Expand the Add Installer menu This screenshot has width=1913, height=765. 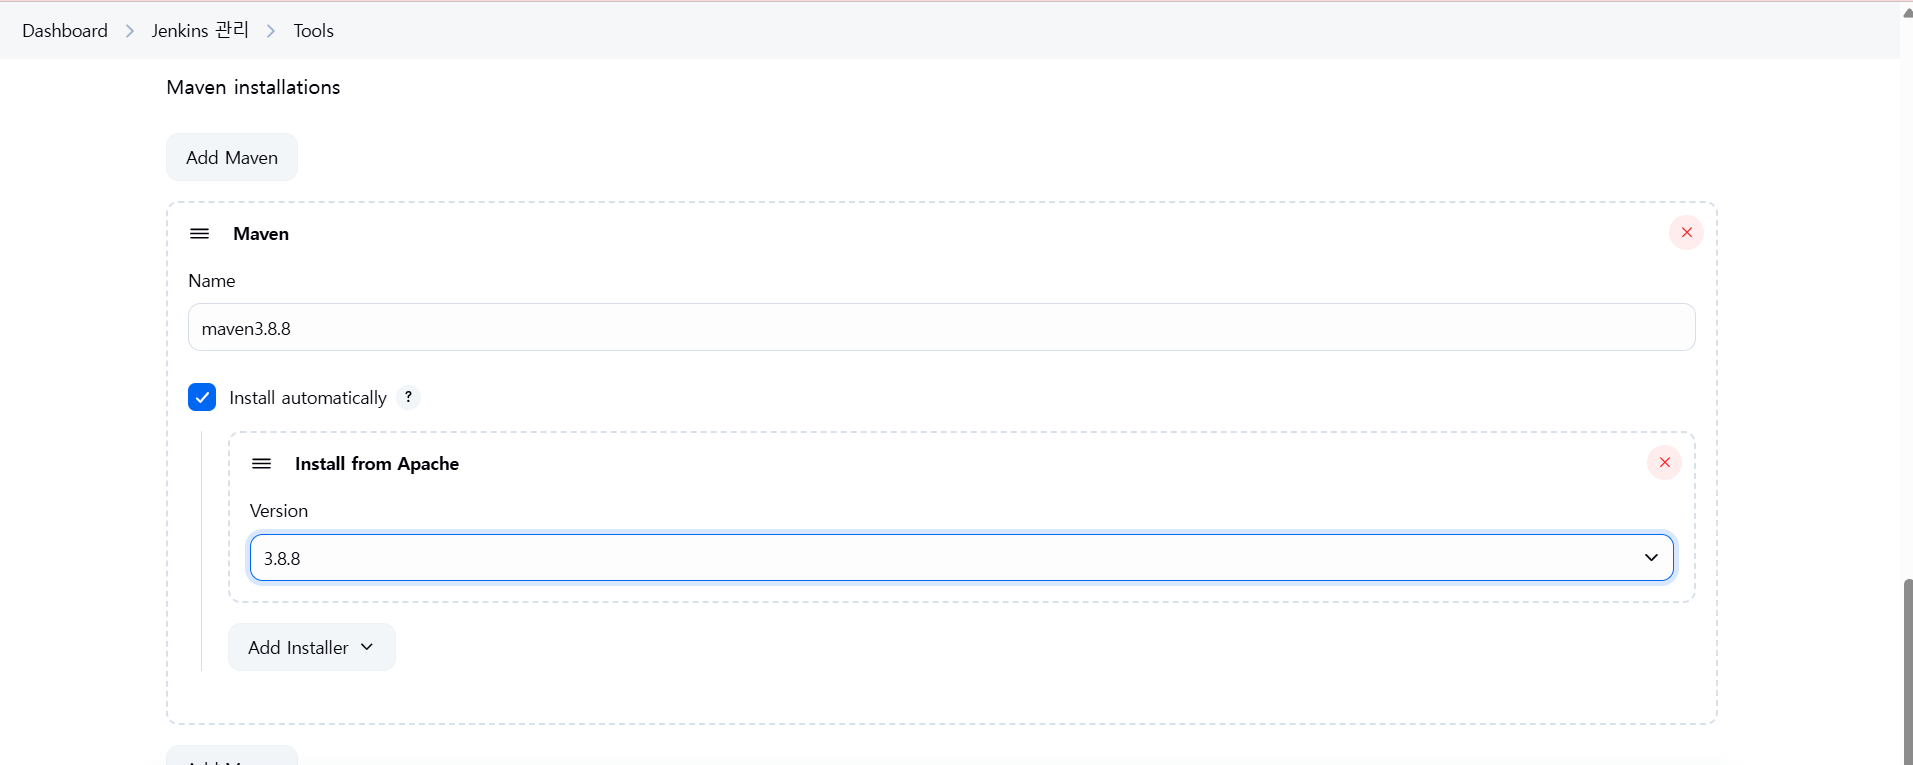[311, 647]
